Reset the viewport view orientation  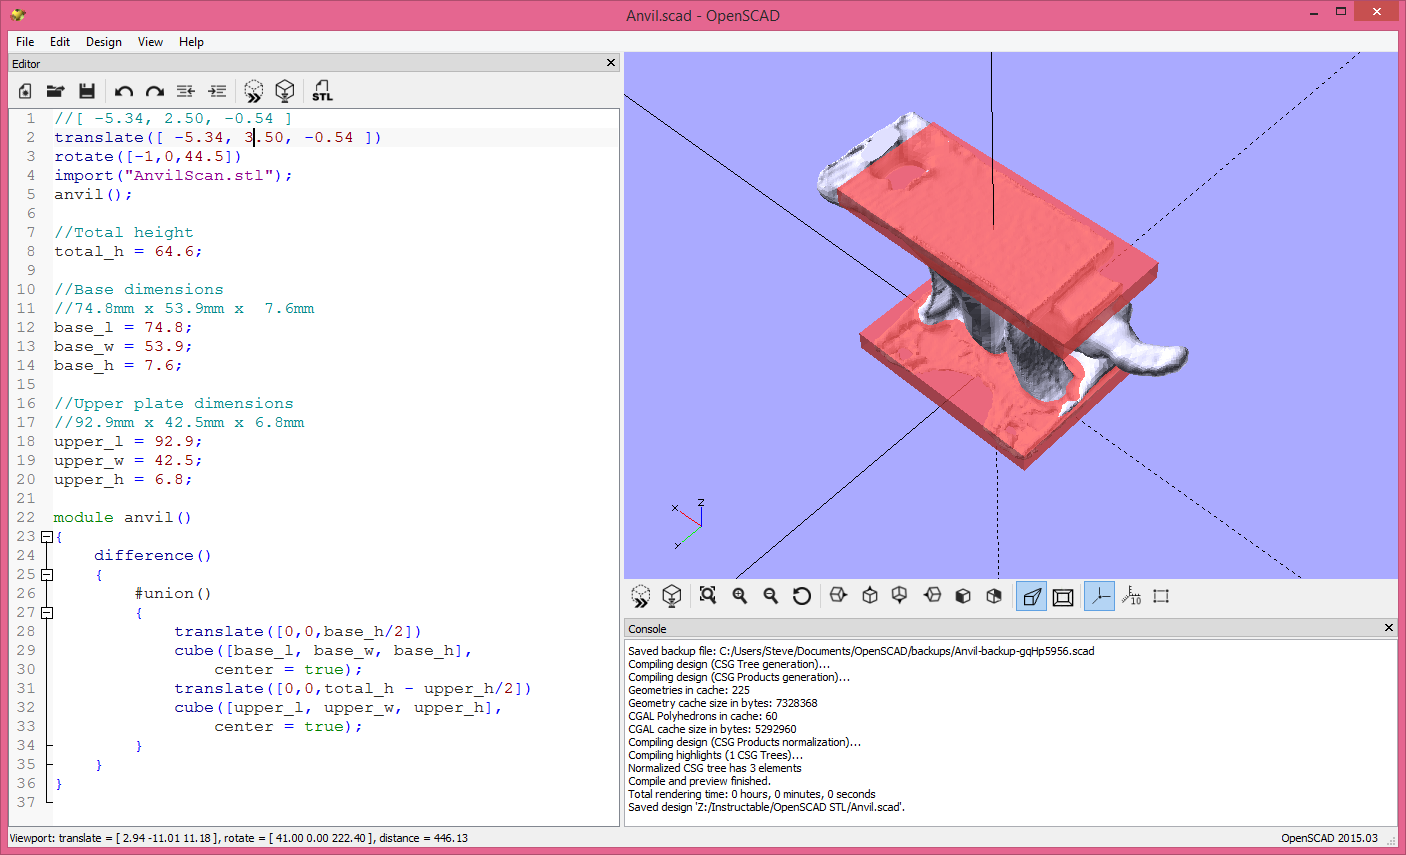coord(801,595)
